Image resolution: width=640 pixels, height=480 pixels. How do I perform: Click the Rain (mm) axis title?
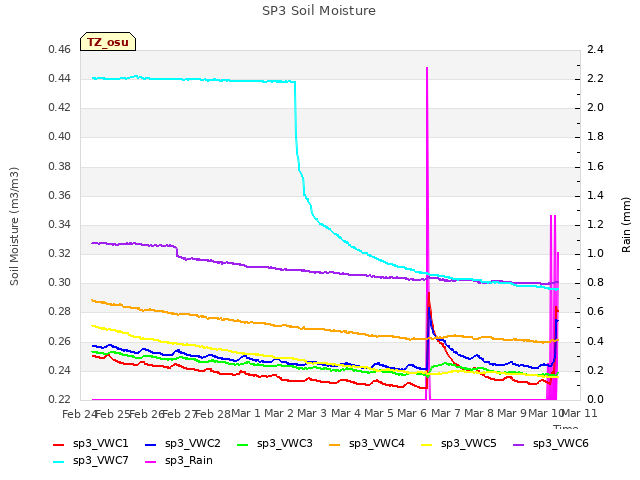click(x=626, y=225)
